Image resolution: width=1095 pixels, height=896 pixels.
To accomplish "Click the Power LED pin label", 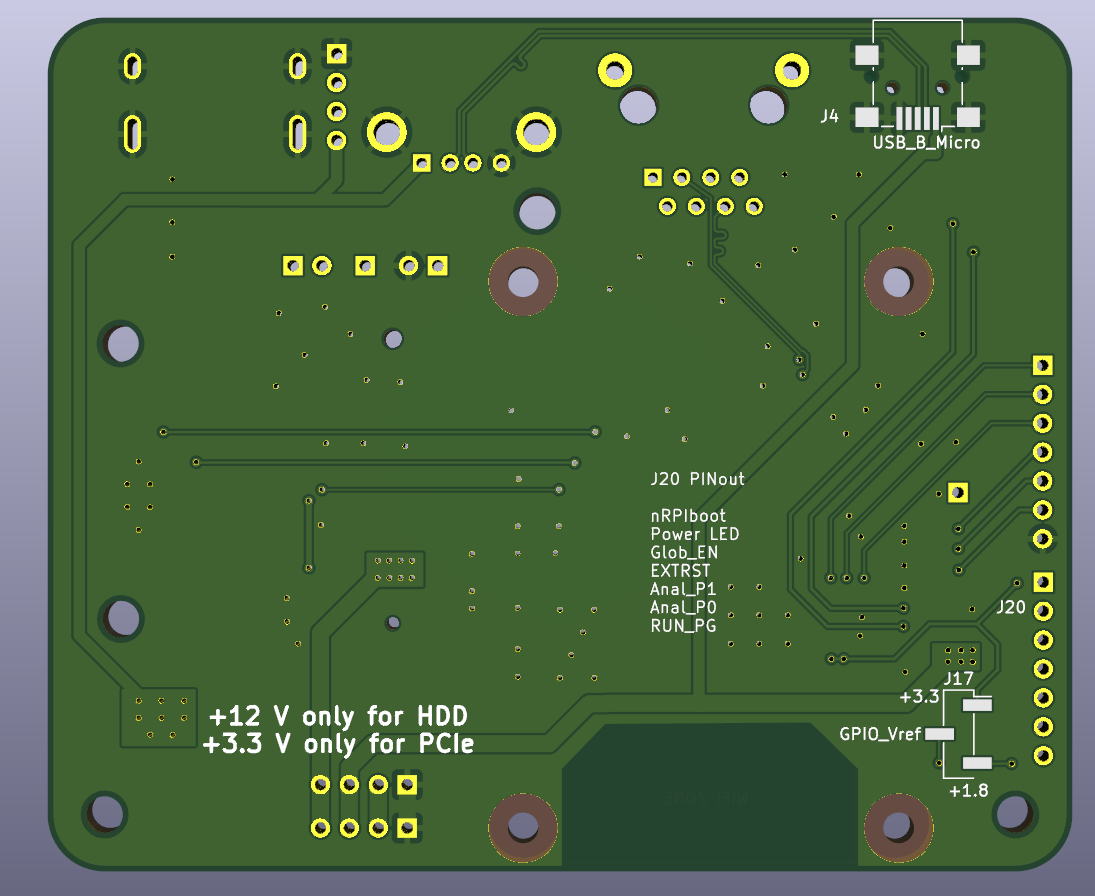I will pyautogui.click(x=694, y=534).
